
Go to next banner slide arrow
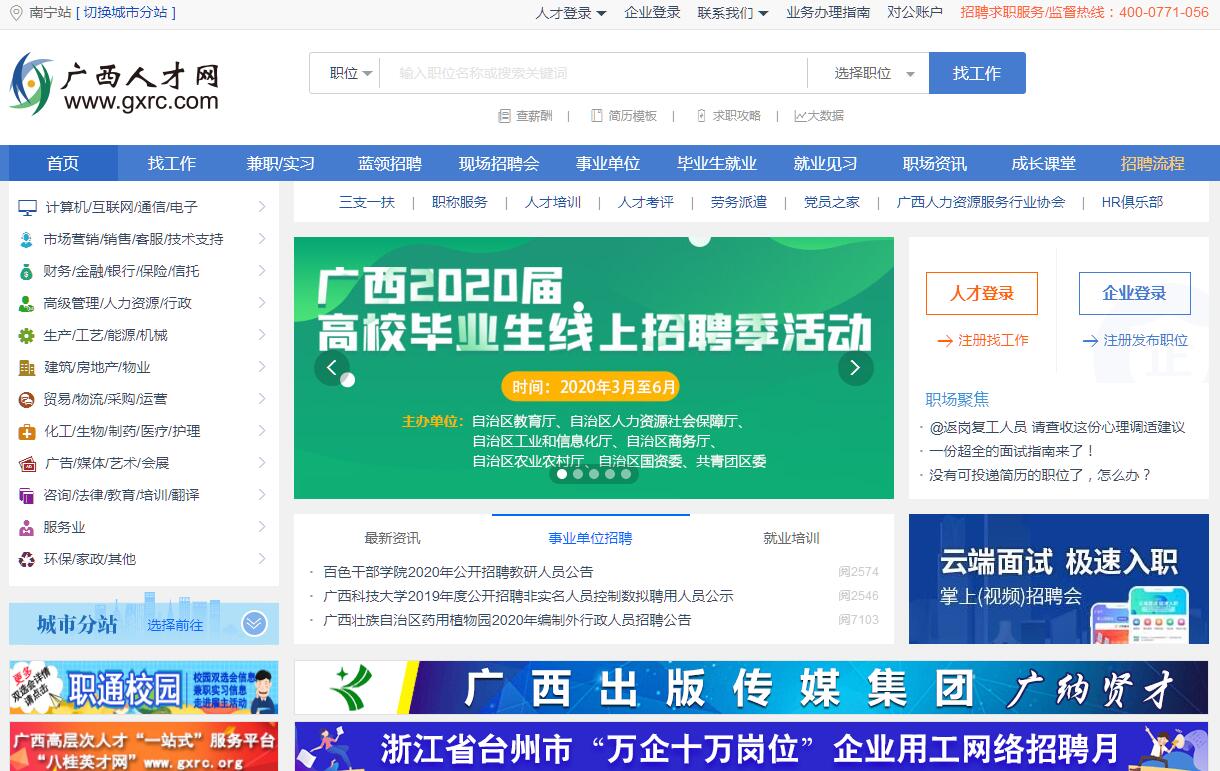point(855,368)
